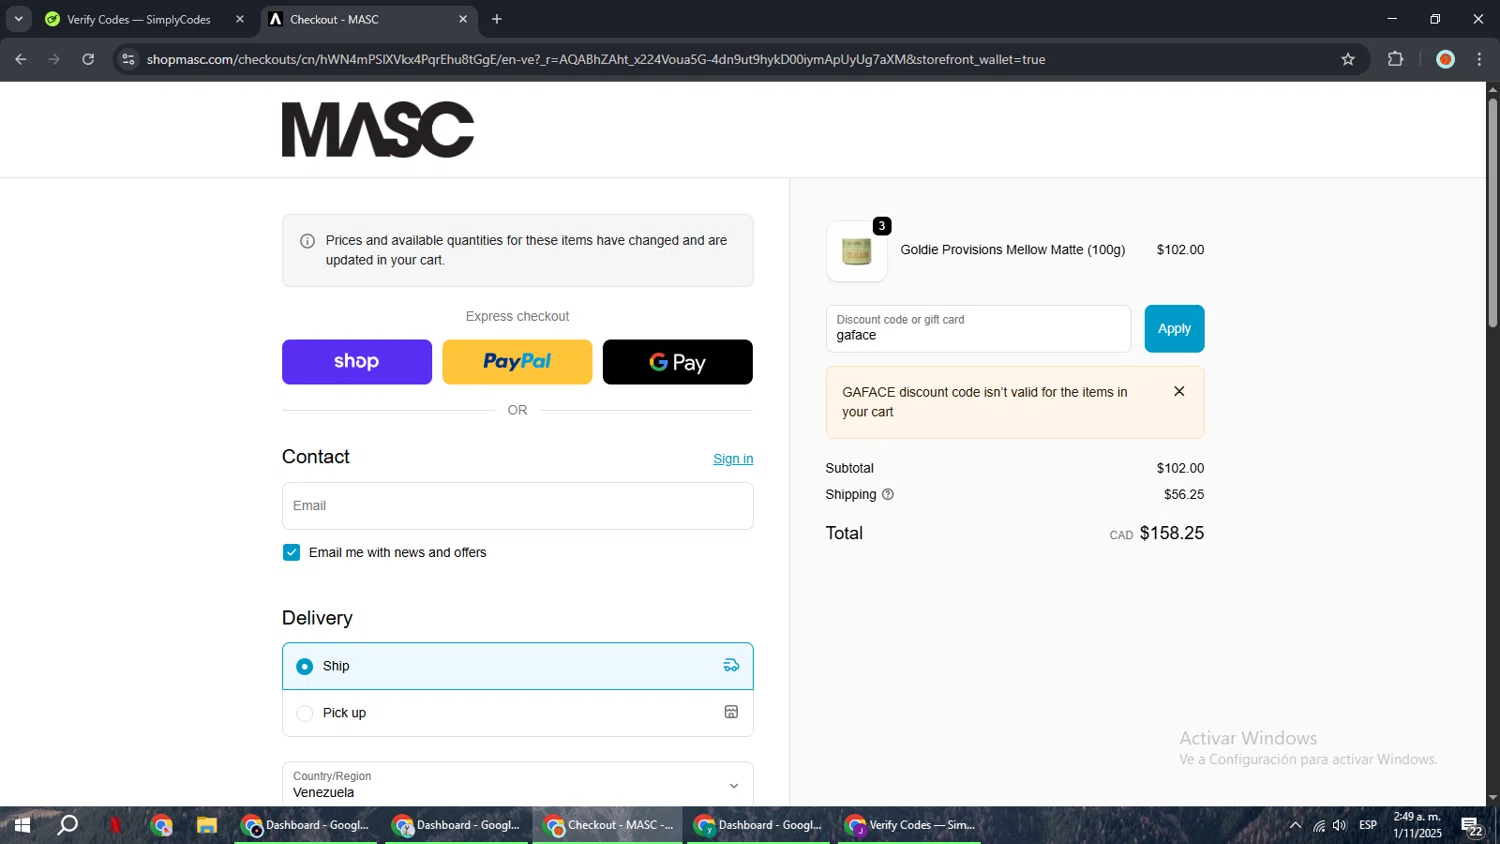Open Windows taskbar search

67,825
